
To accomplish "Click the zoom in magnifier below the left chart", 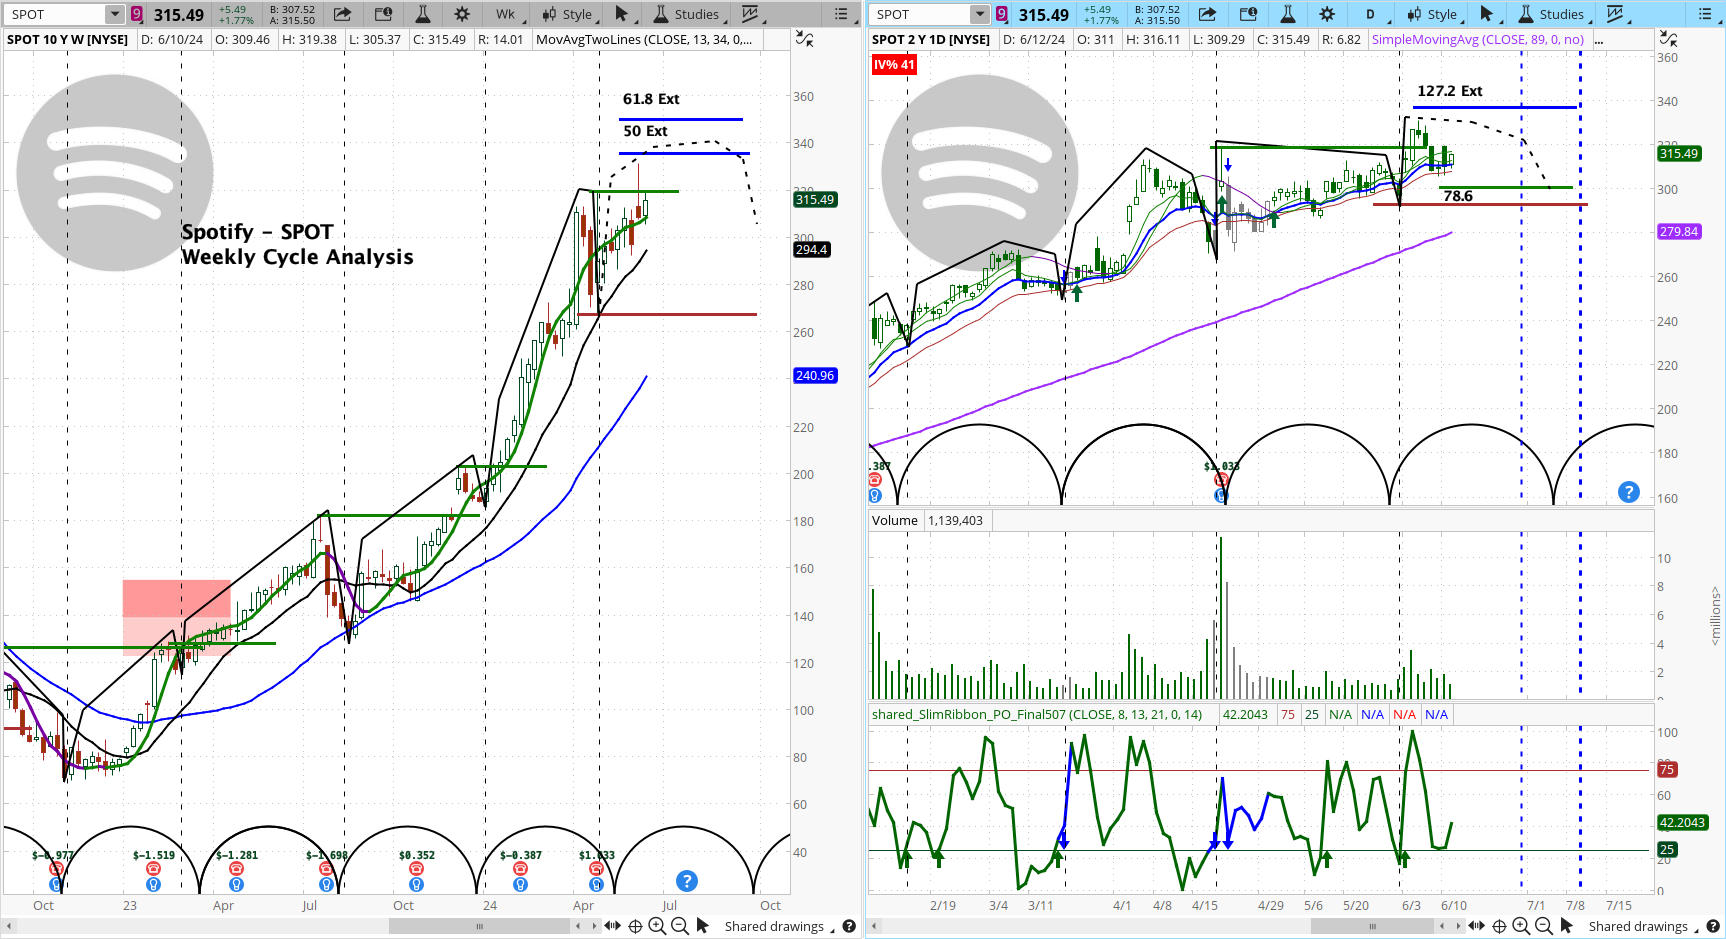I will (657, 926).
